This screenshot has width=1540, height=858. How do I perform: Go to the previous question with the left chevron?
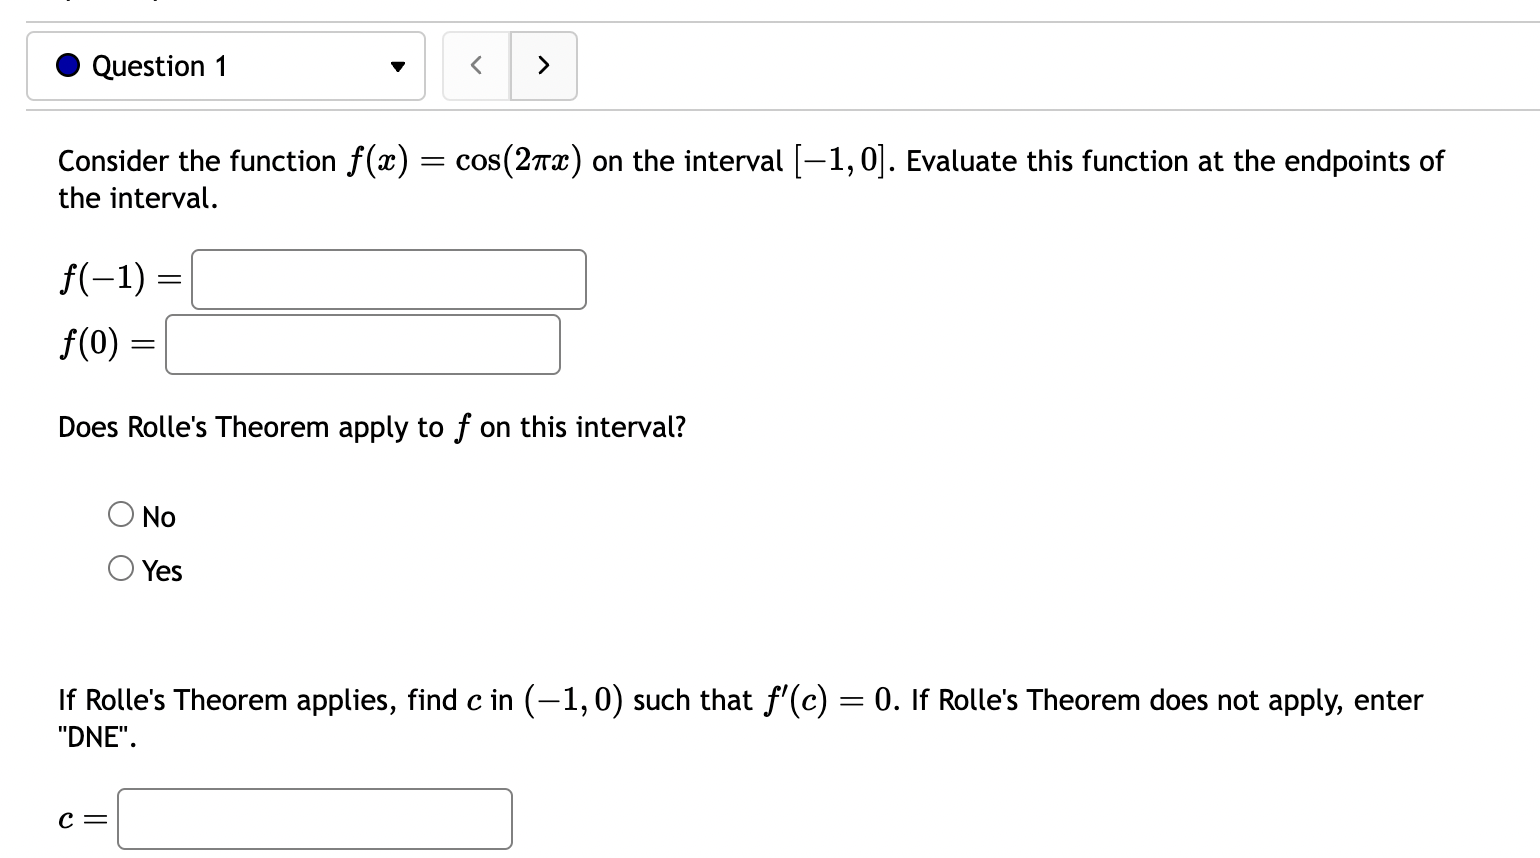click(x=476, y=66)
